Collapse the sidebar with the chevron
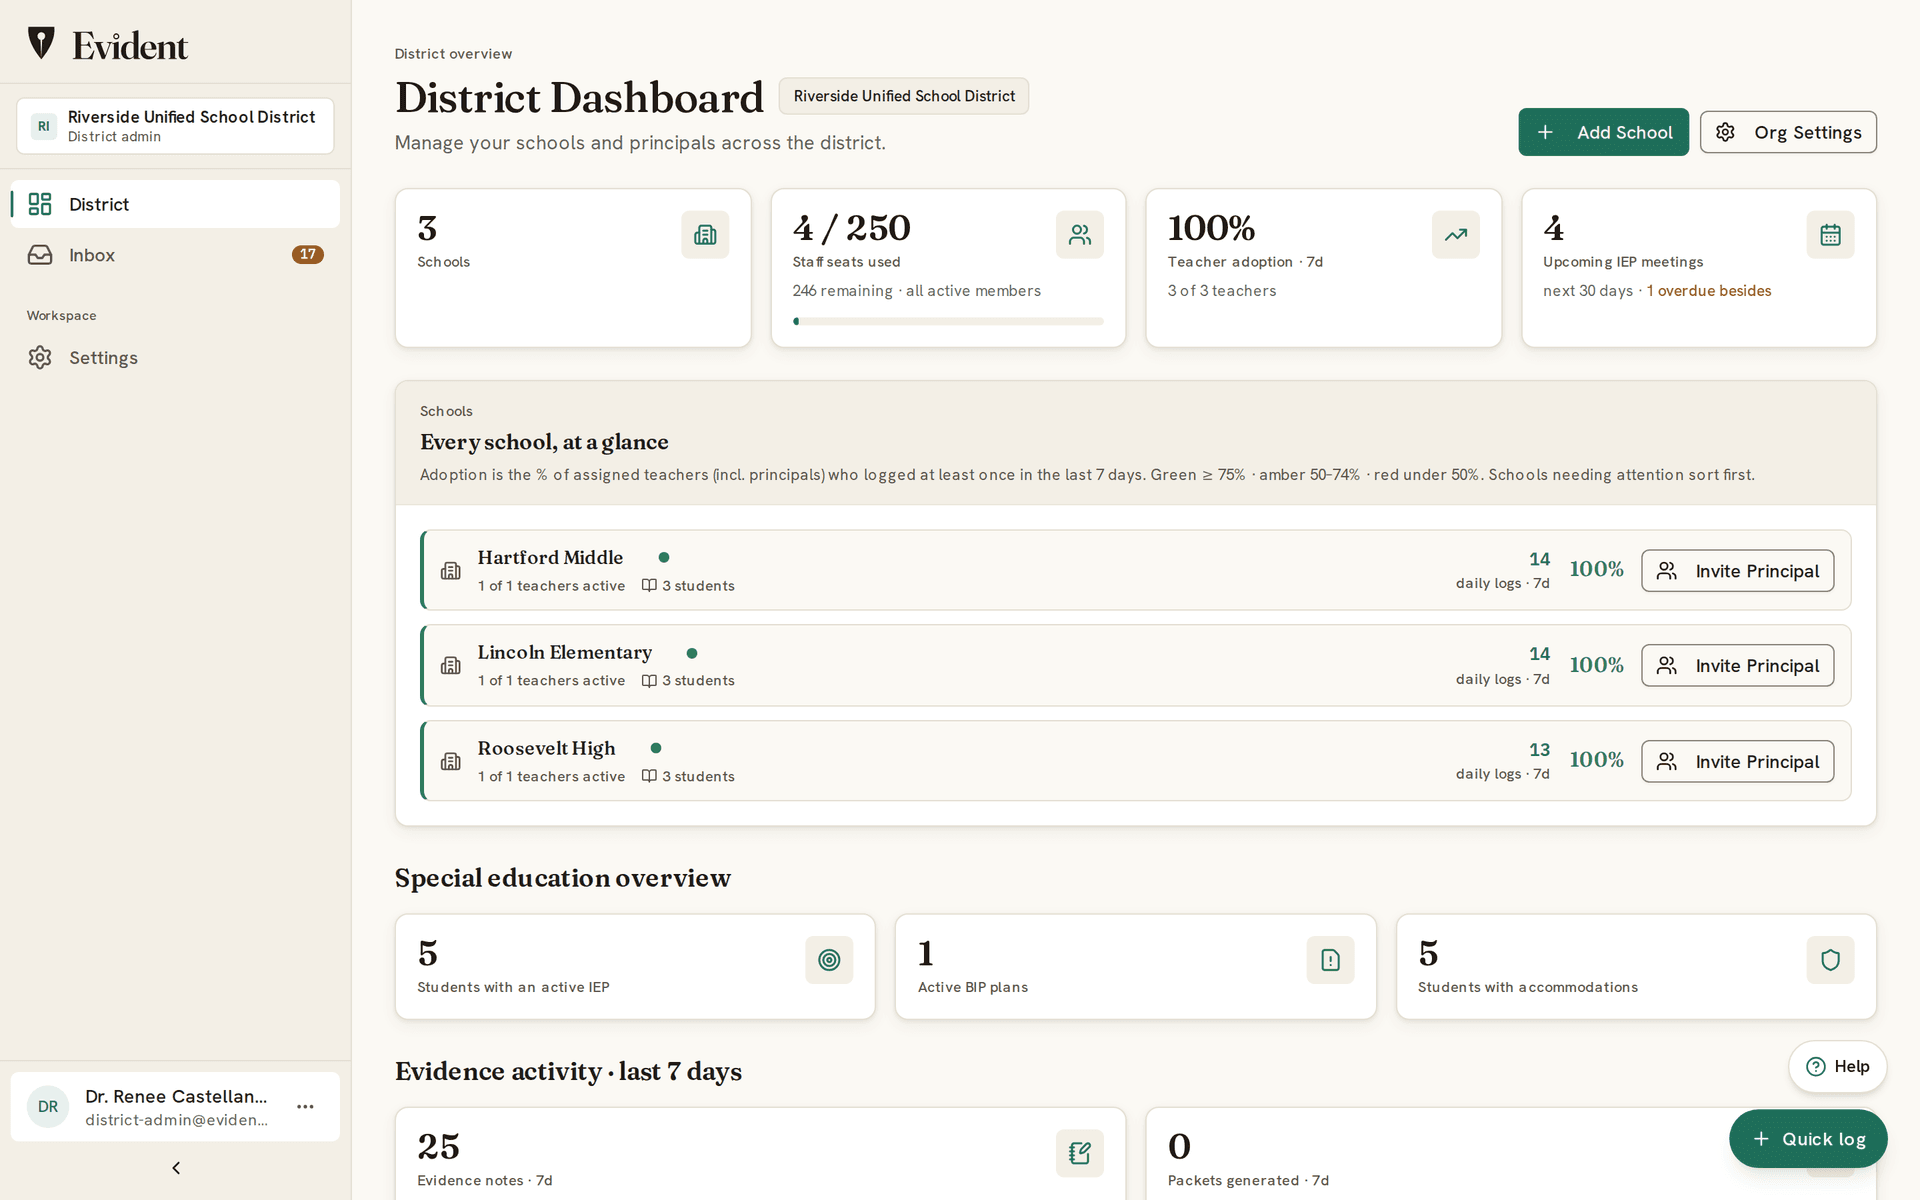The height and width of the screenshot is (1200, 1920). pyautogui.click(x=176, y=1168)
